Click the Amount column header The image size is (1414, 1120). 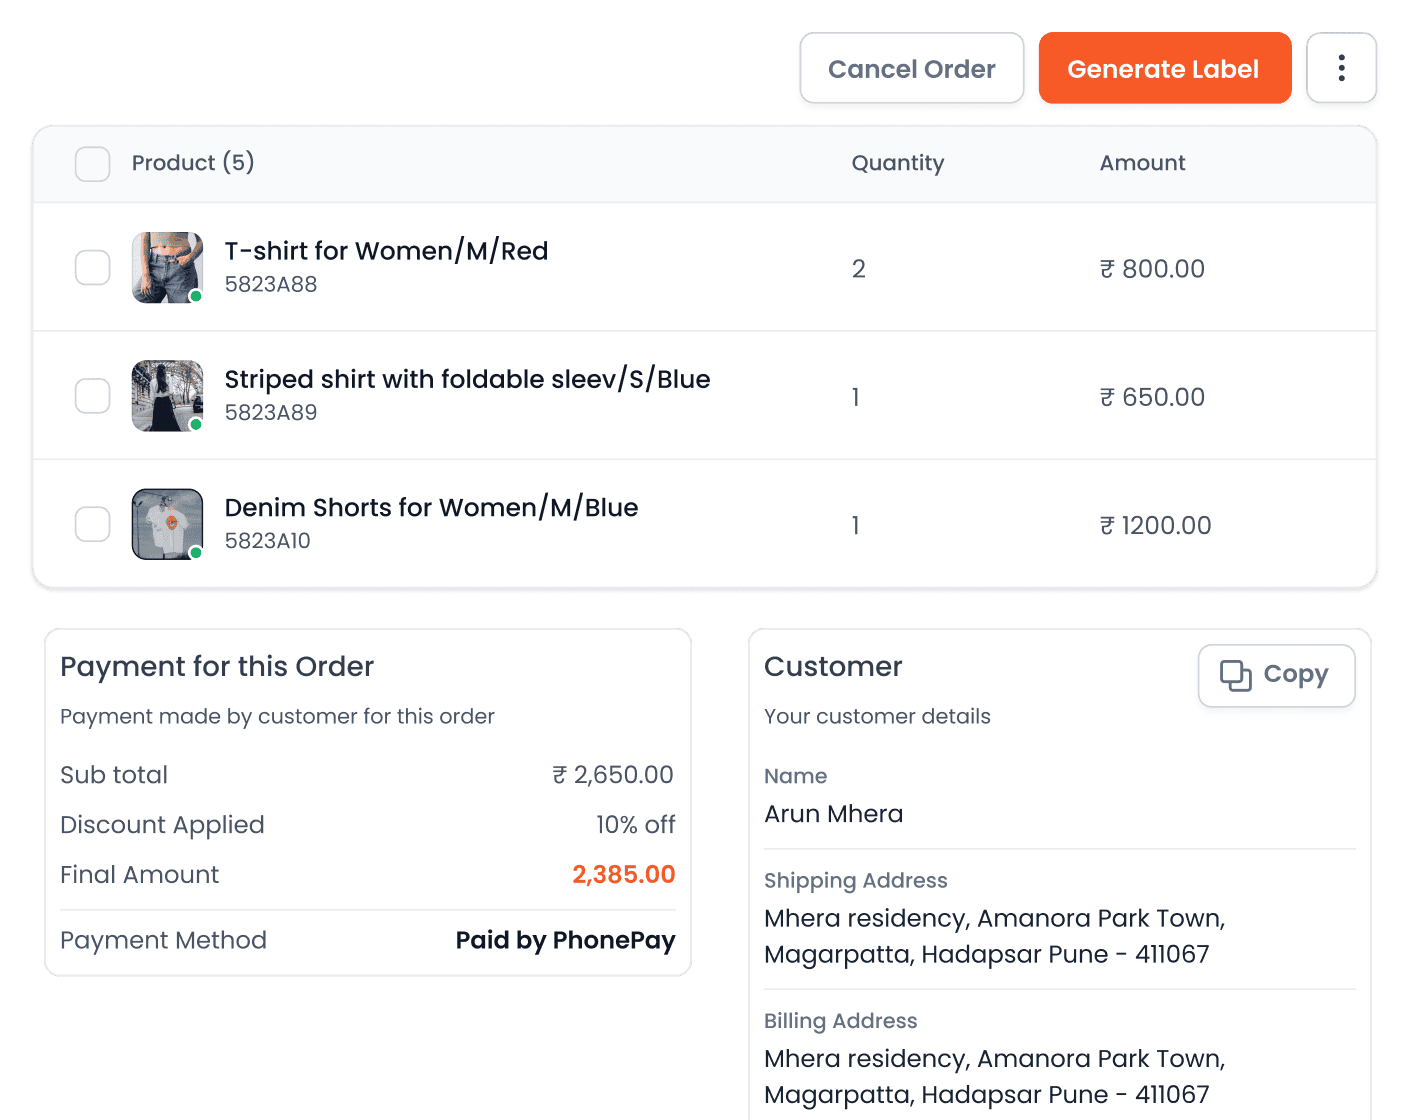point(1142,163)
